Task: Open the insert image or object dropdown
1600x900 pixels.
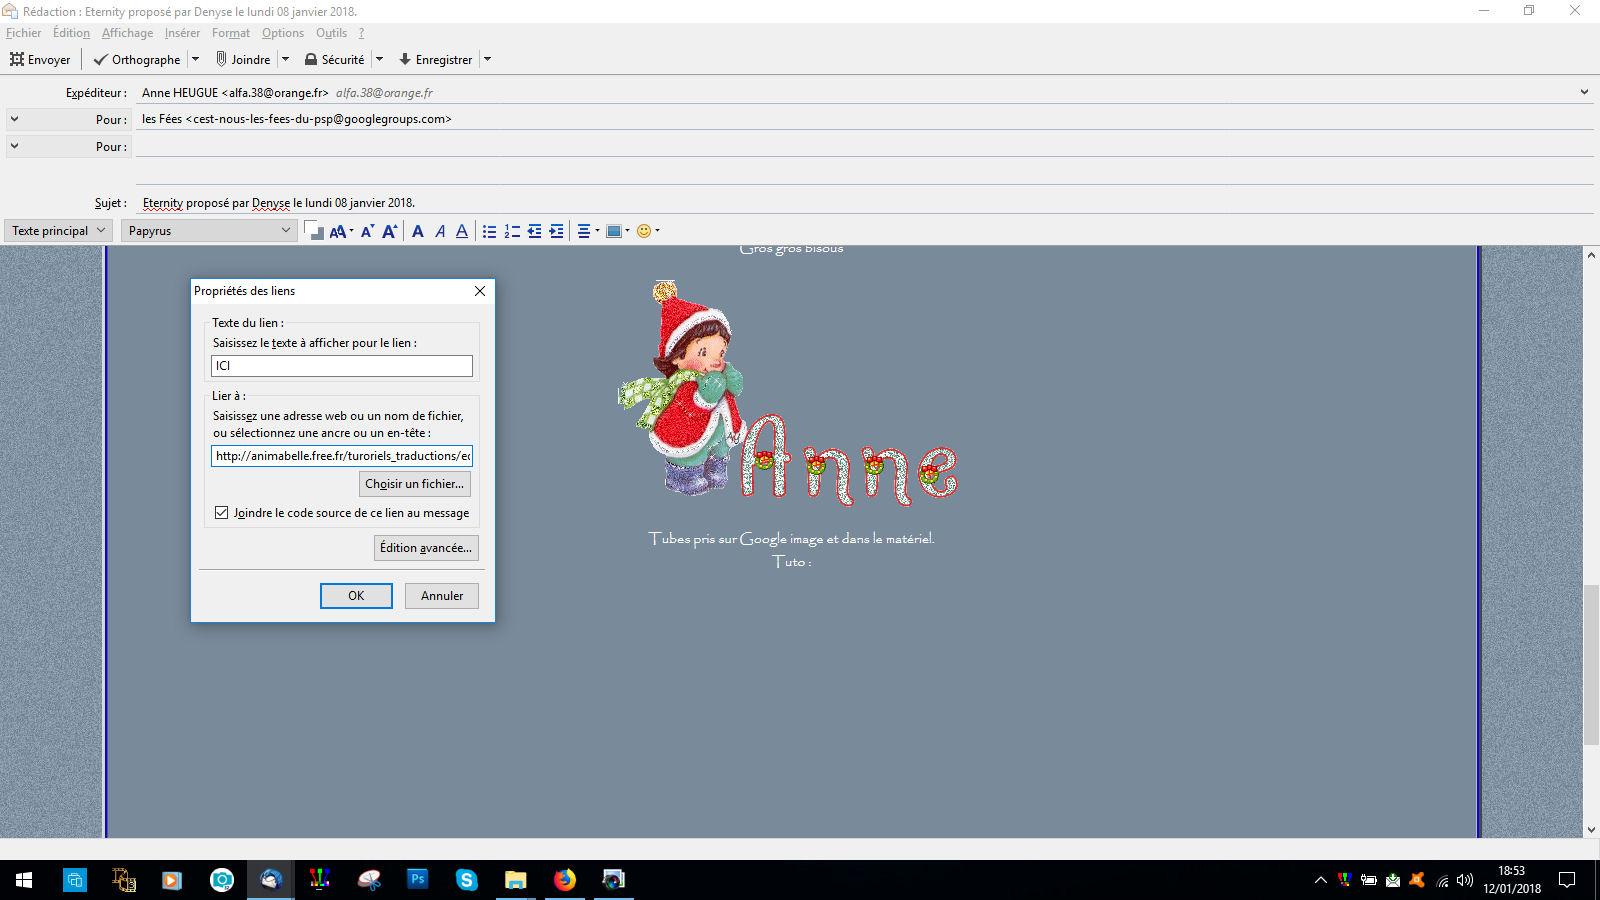Action: pos(618,231)
